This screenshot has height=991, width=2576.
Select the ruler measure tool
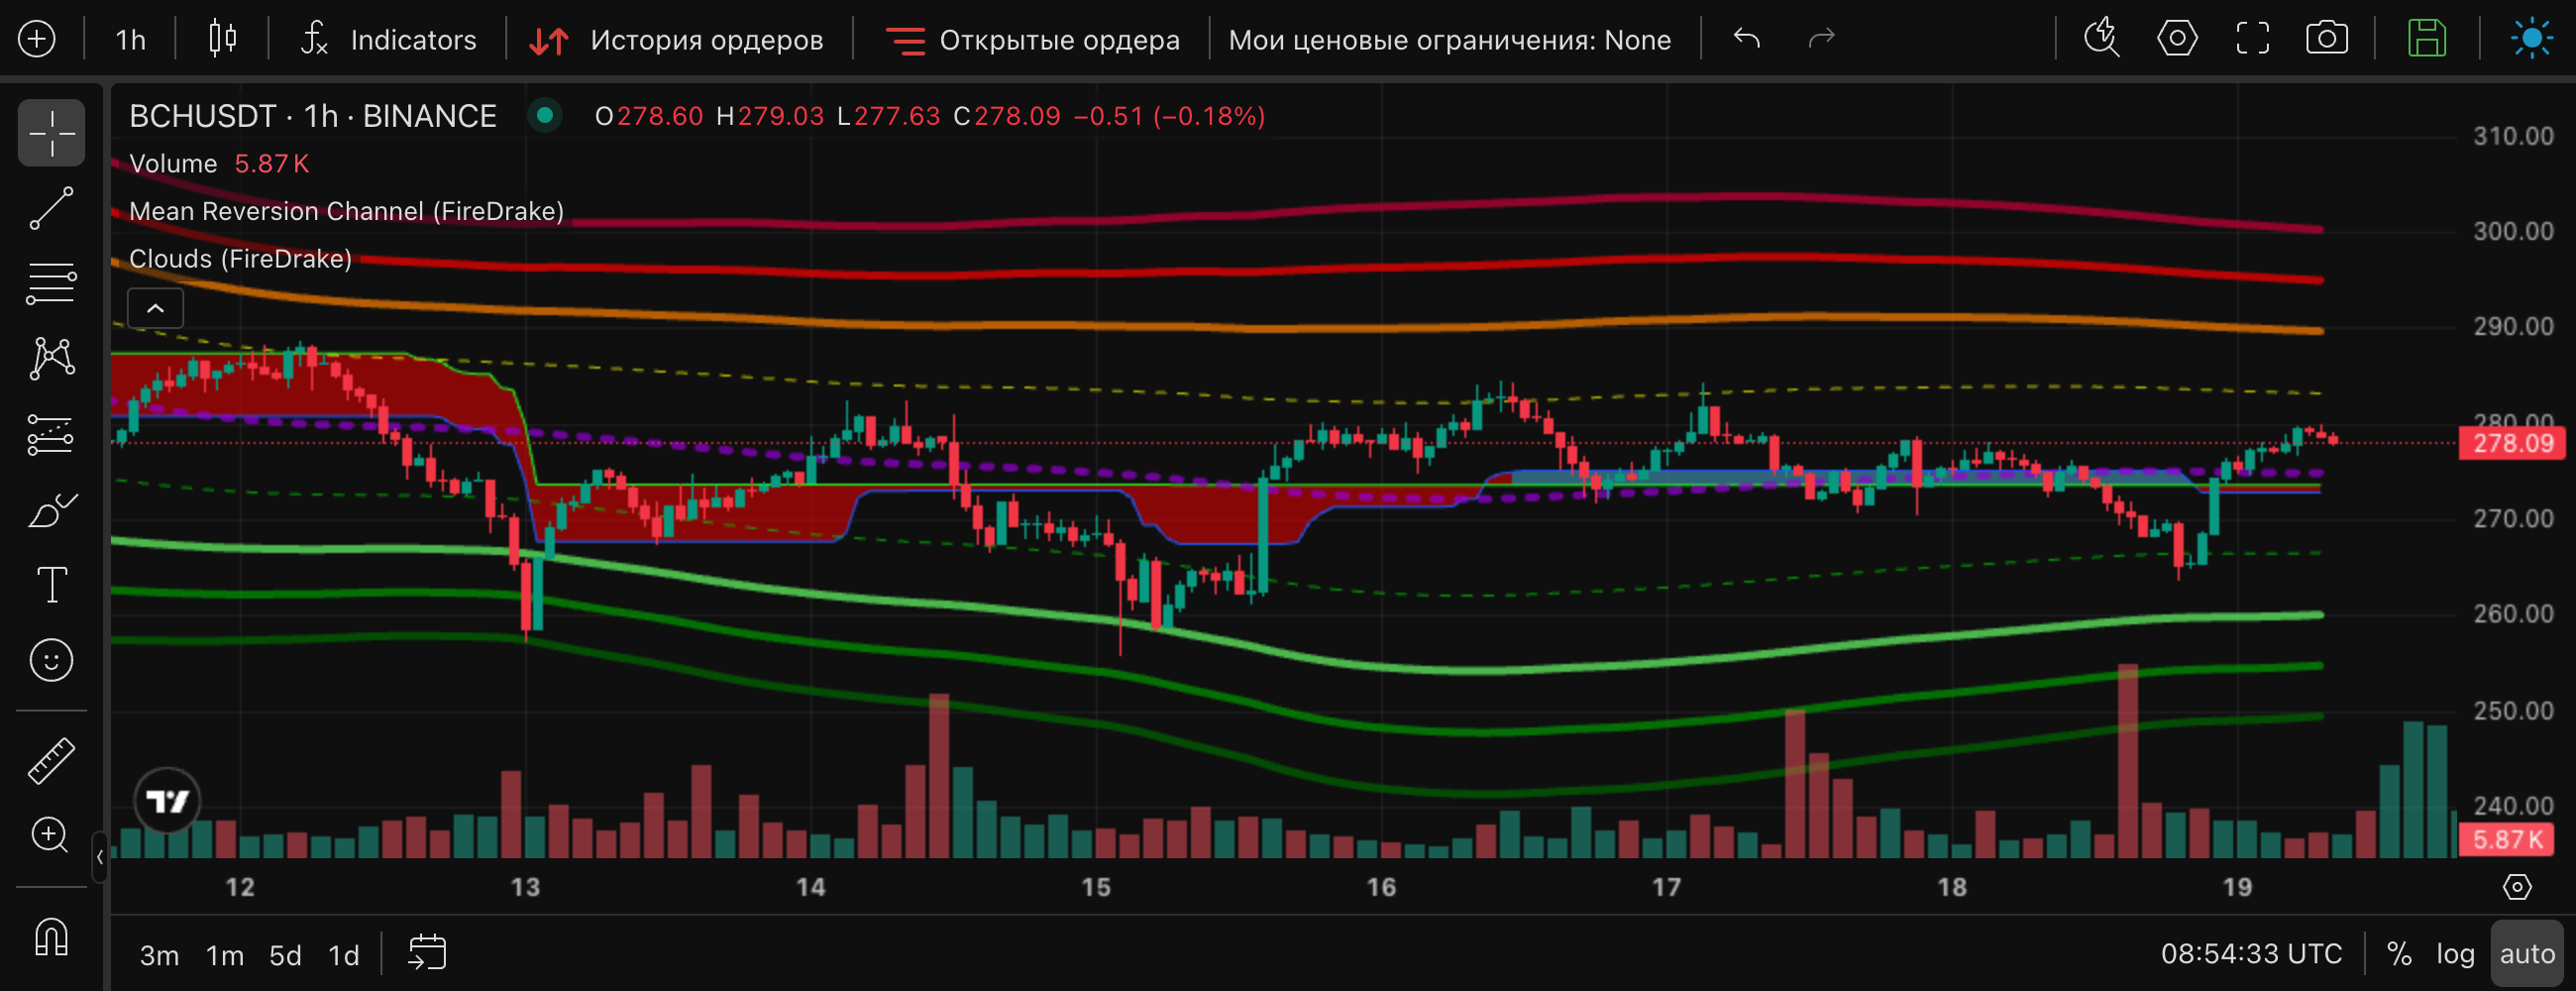coord(51,760)
